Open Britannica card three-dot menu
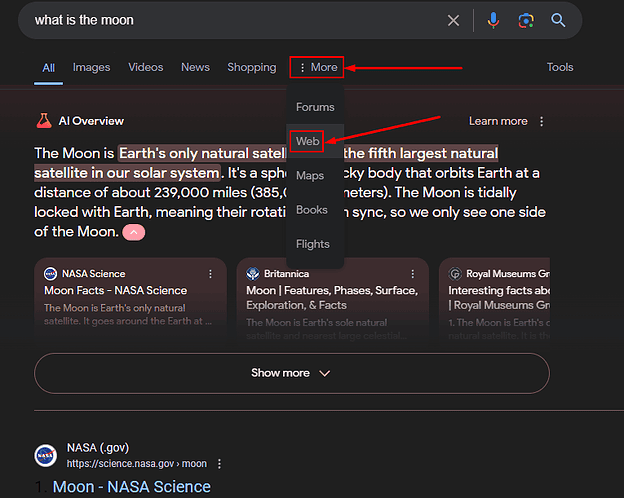Viewport: 624px width, 498px height. [413, 274]
